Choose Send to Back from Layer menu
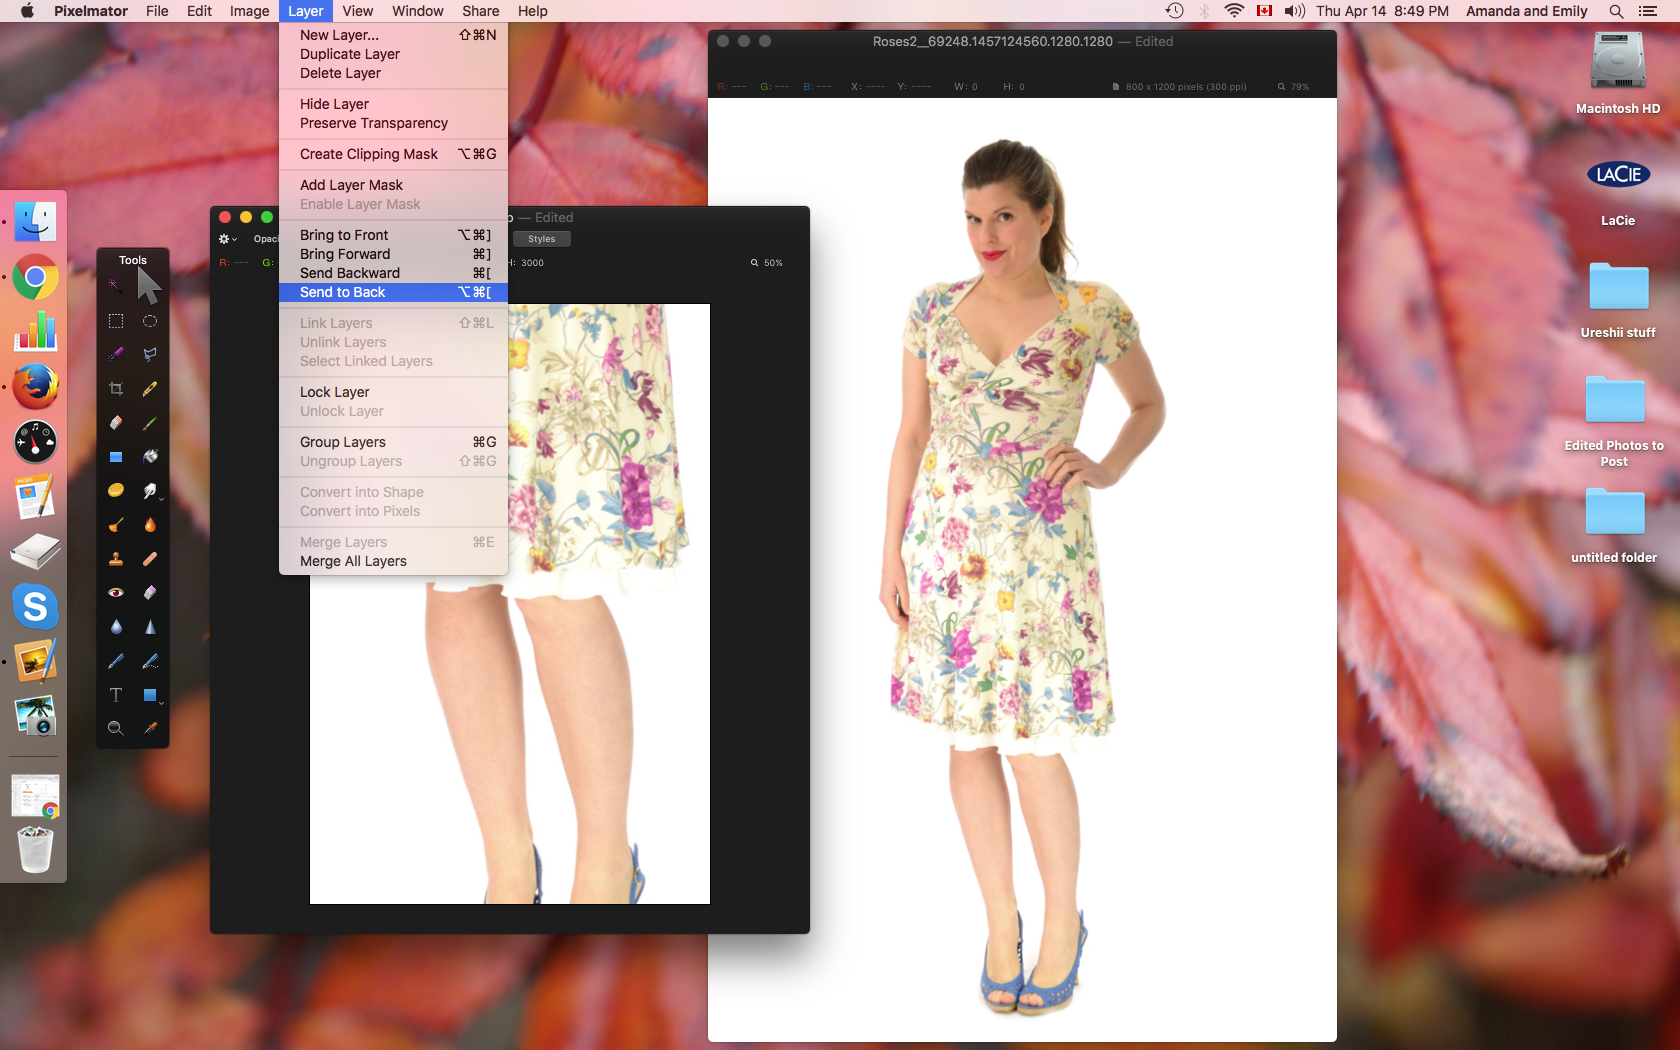 [393, 292]
